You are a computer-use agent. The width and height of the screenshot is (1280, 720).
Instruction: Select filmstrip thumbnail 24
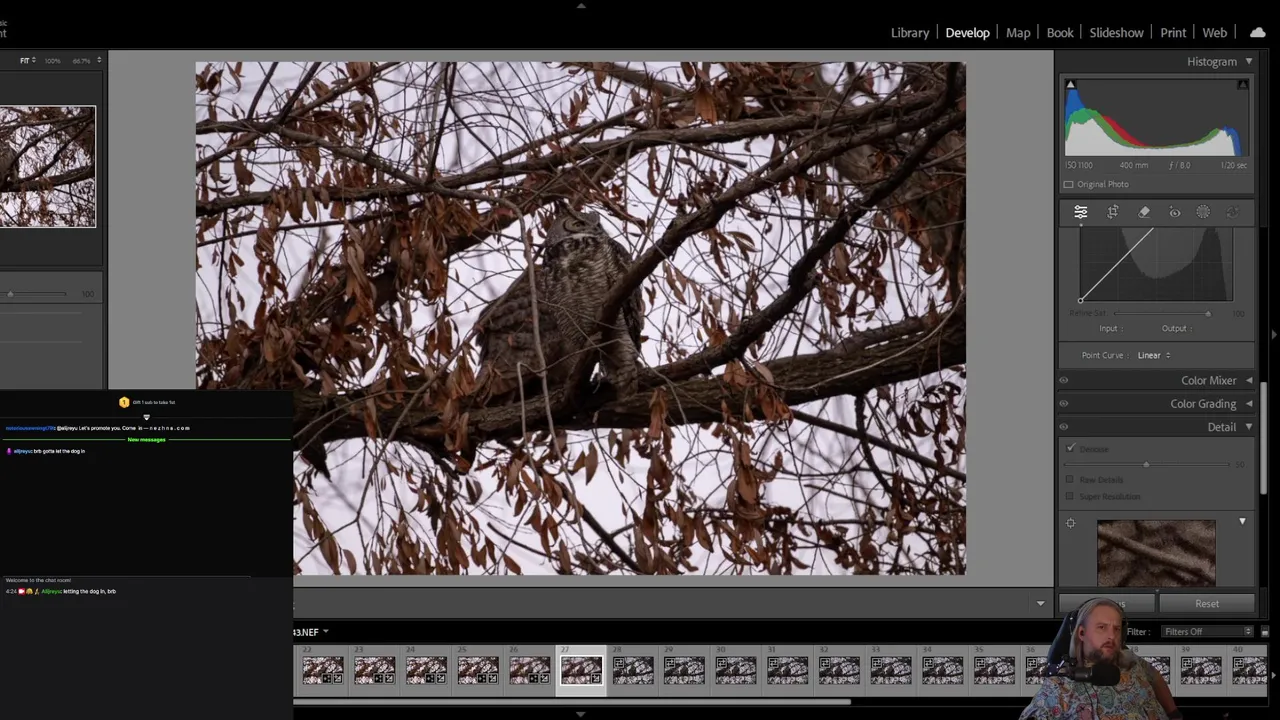coord(426,670)
